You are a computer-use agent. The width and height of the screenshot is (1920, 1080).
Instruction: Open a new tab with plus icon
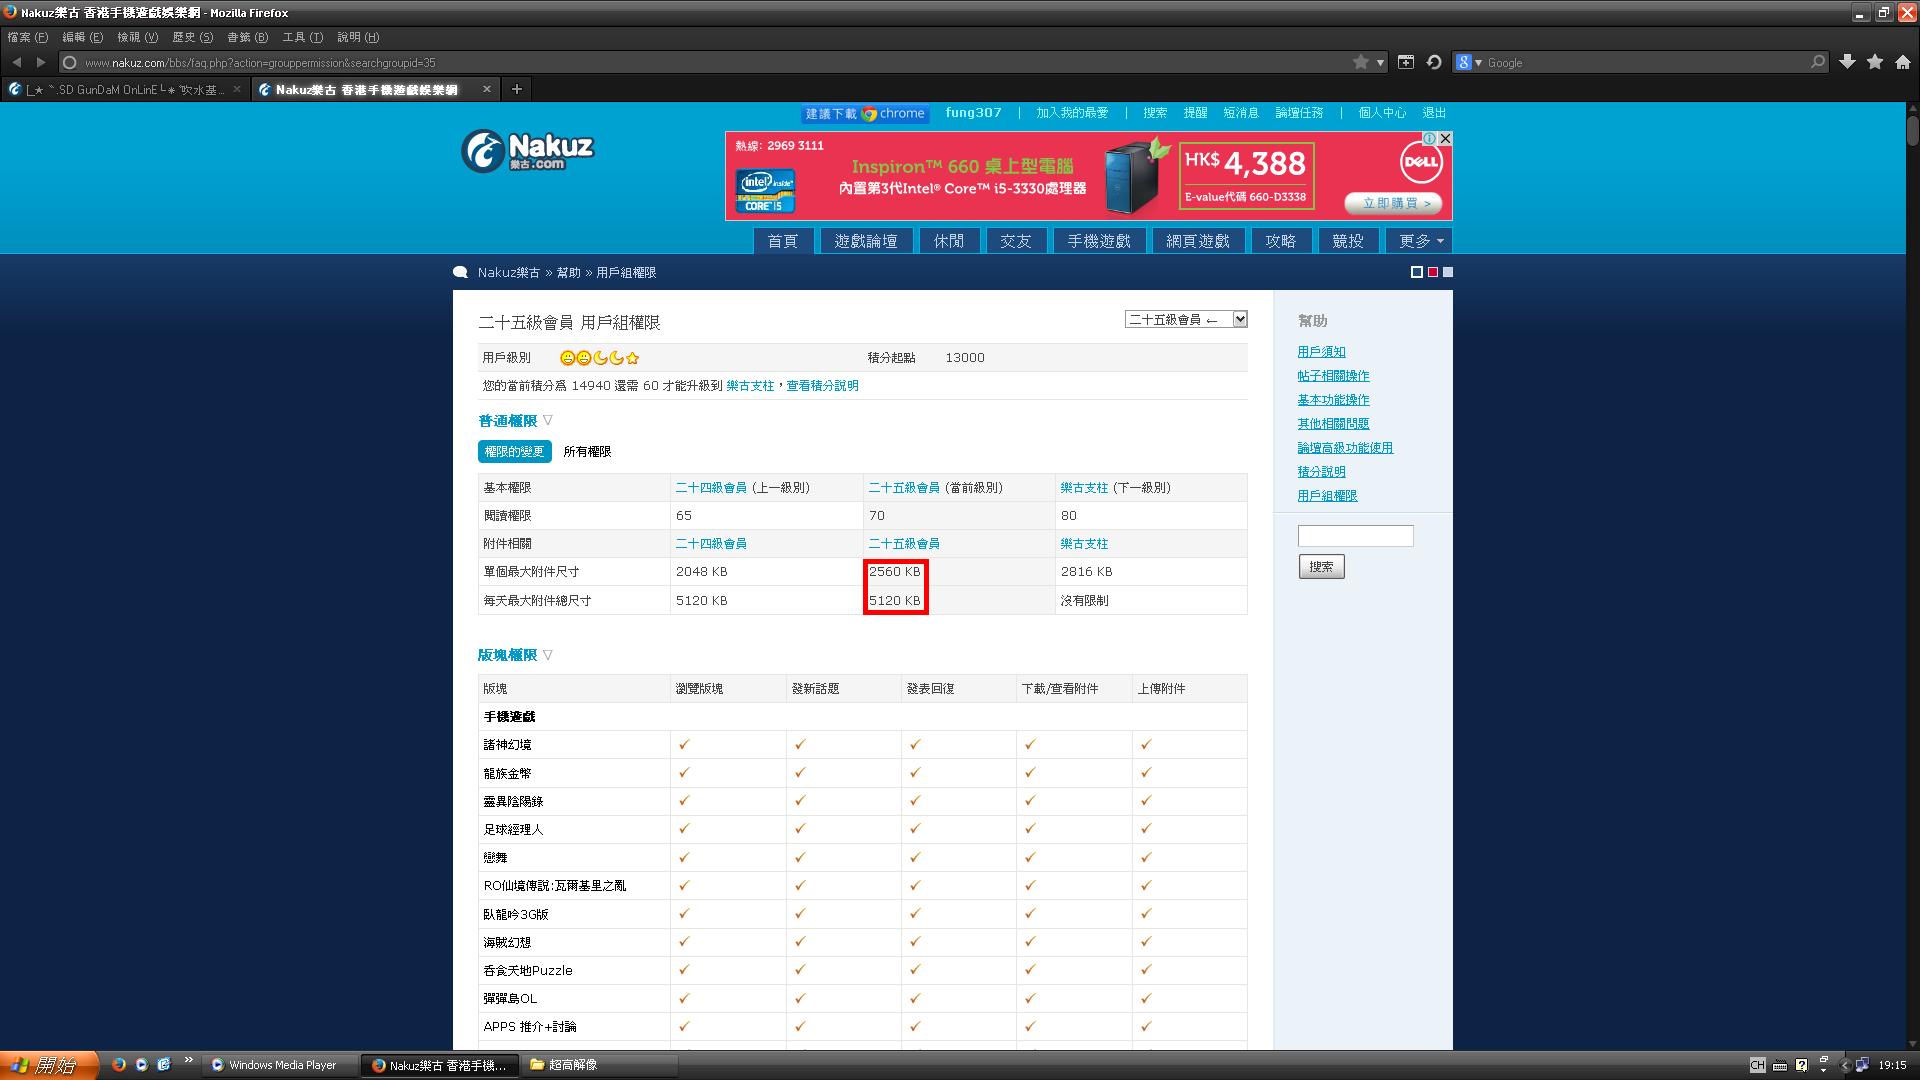[517, 89]
